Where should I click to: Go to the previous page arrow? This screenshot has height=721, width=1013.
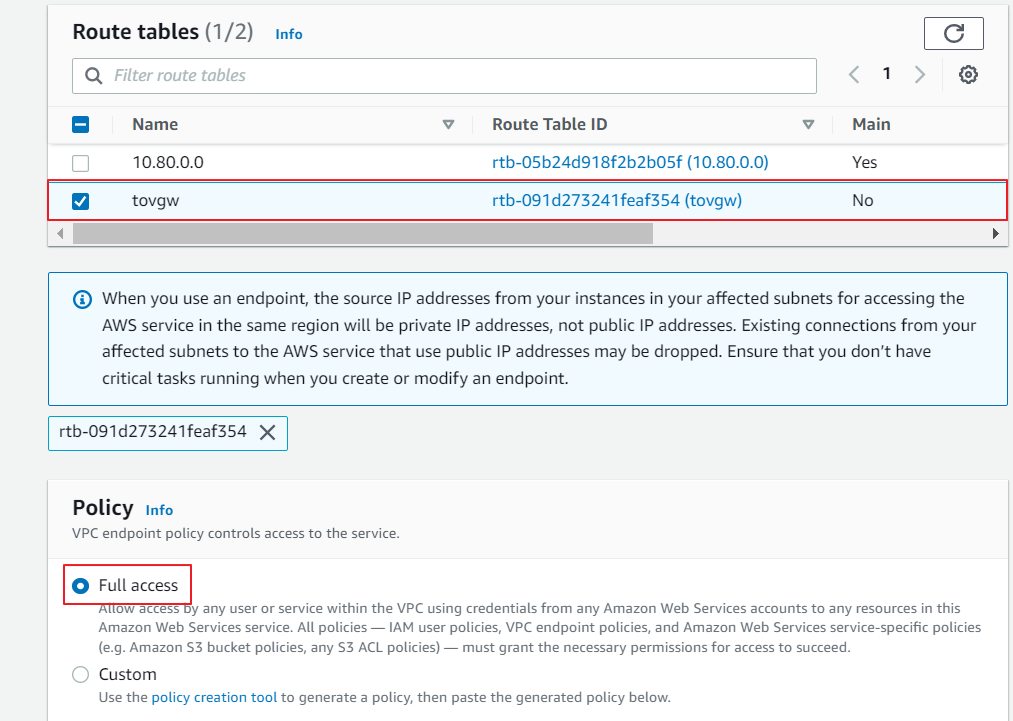click(854, 75)
